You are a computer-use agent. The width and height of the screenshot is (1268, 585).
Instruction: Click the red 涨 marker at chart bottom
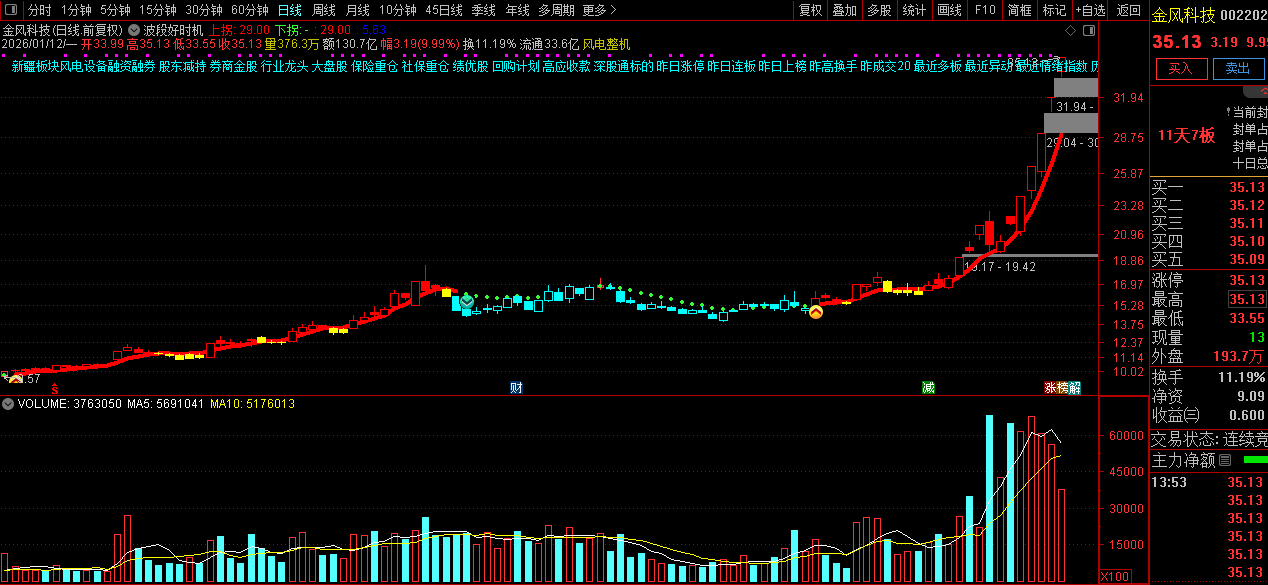tap(1050, 387)
